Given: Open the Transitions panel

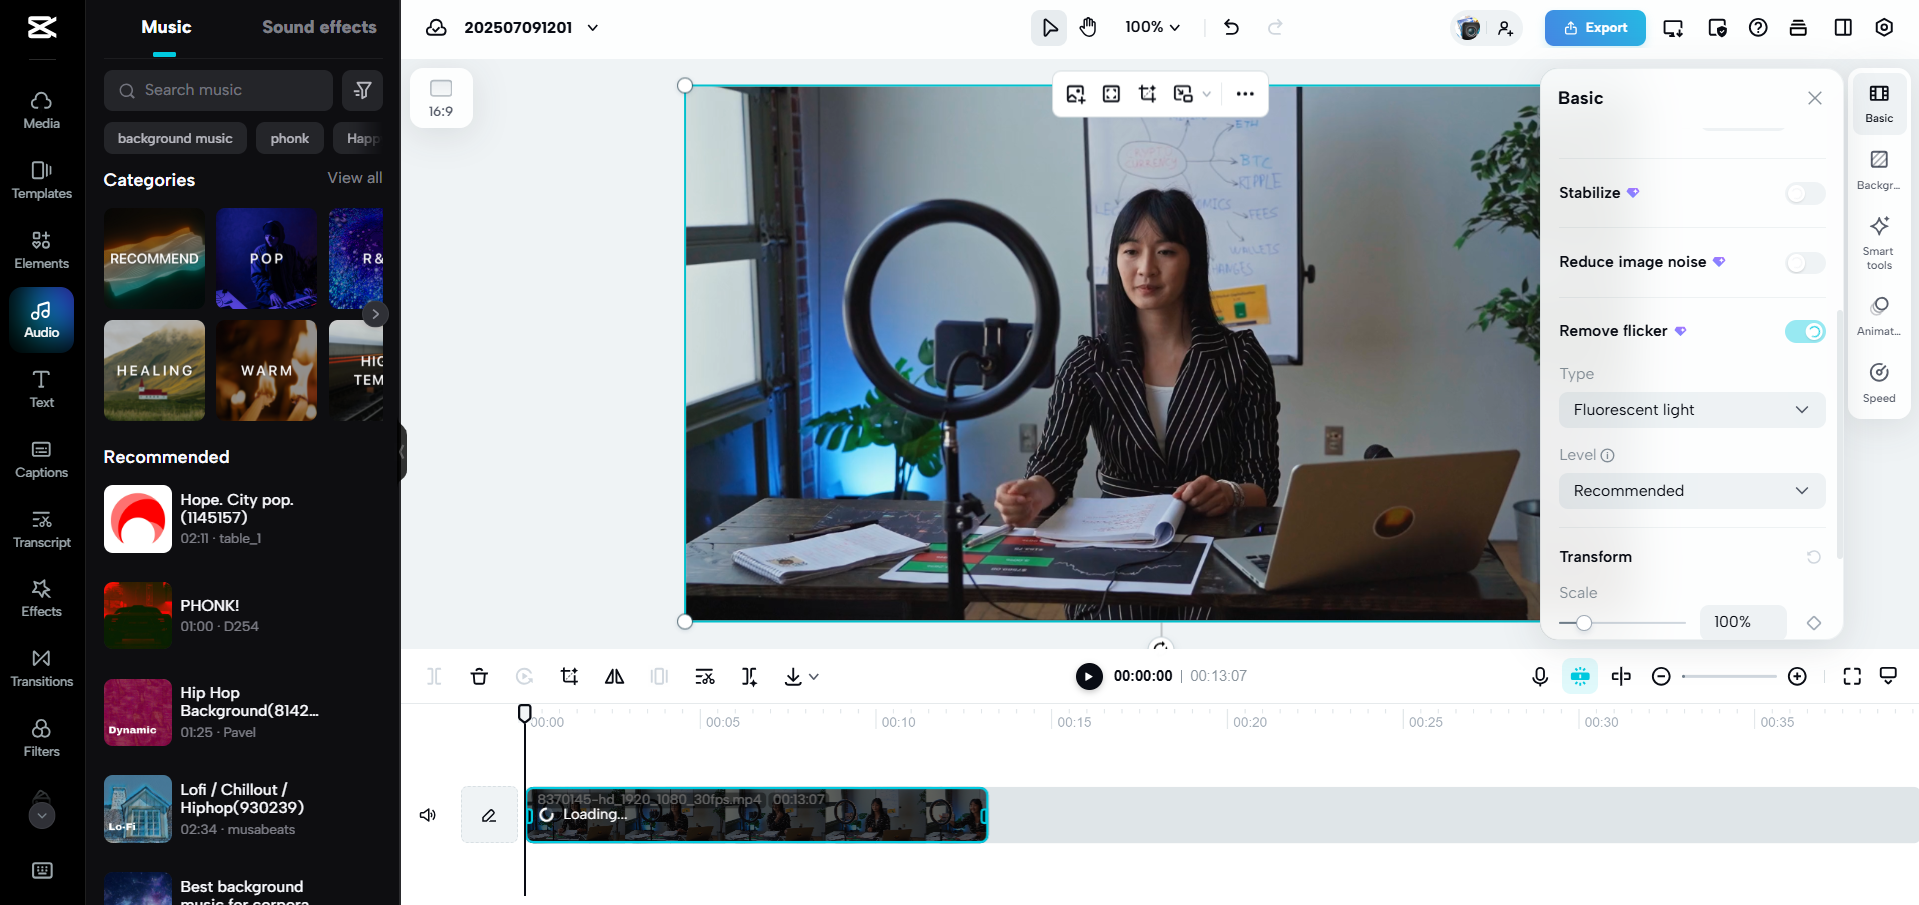Looking at the screenshot, I should click(42, 668).
